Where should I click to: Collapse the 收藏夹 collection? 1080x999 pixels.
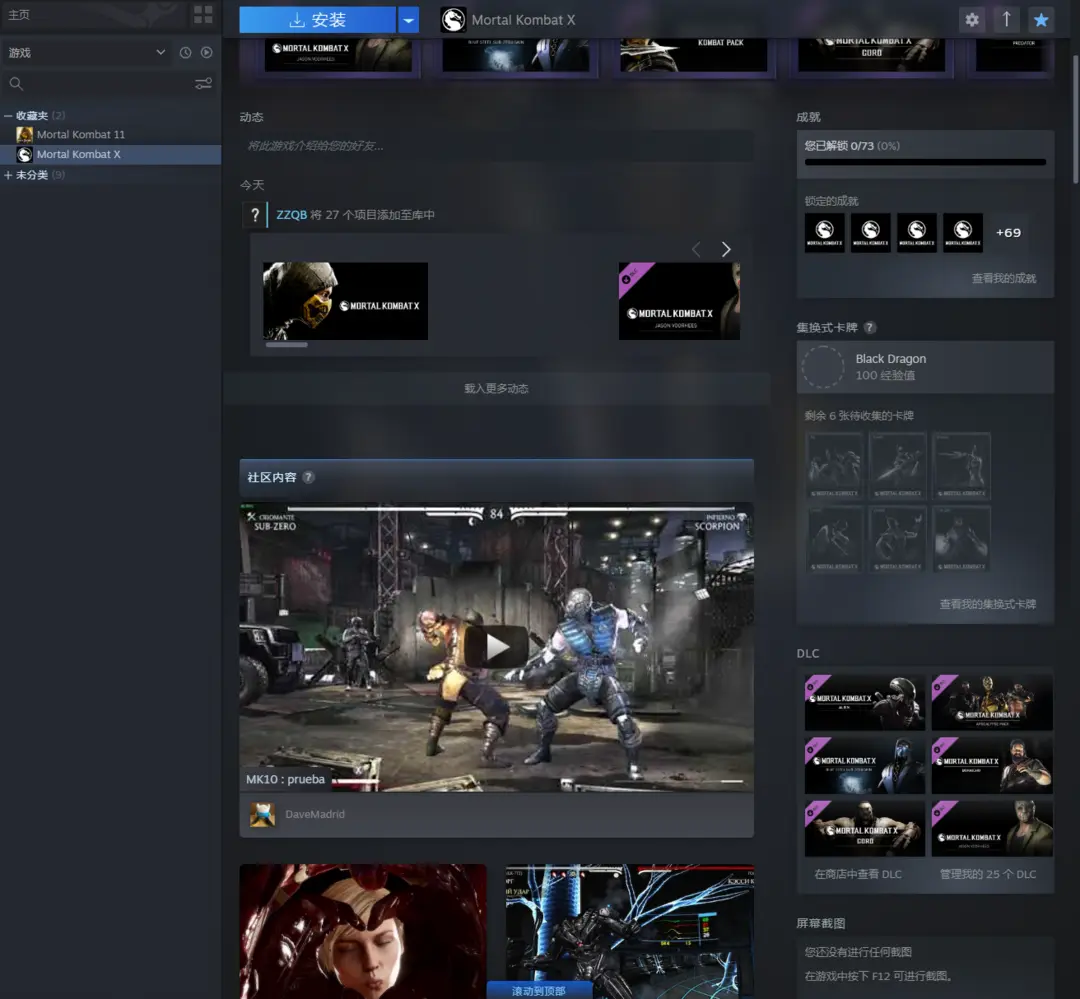[8, 116]
